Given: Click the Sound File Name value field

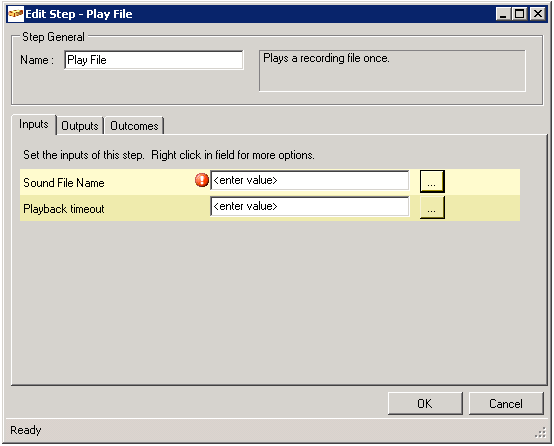Looking at the screenshot, I should 310,180.
